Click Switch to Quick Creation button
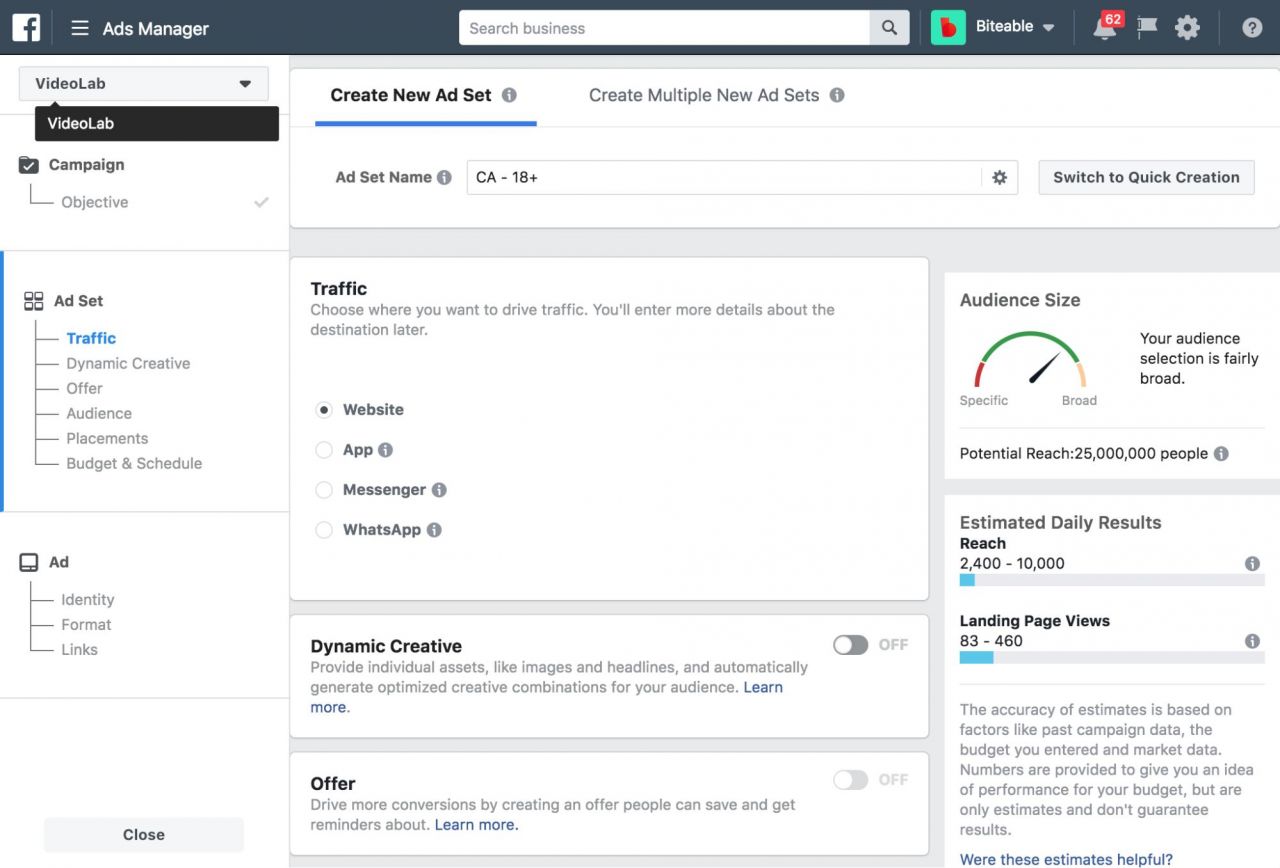Viewport: 1280px width, 868px height. click(x=1146, y=177)
